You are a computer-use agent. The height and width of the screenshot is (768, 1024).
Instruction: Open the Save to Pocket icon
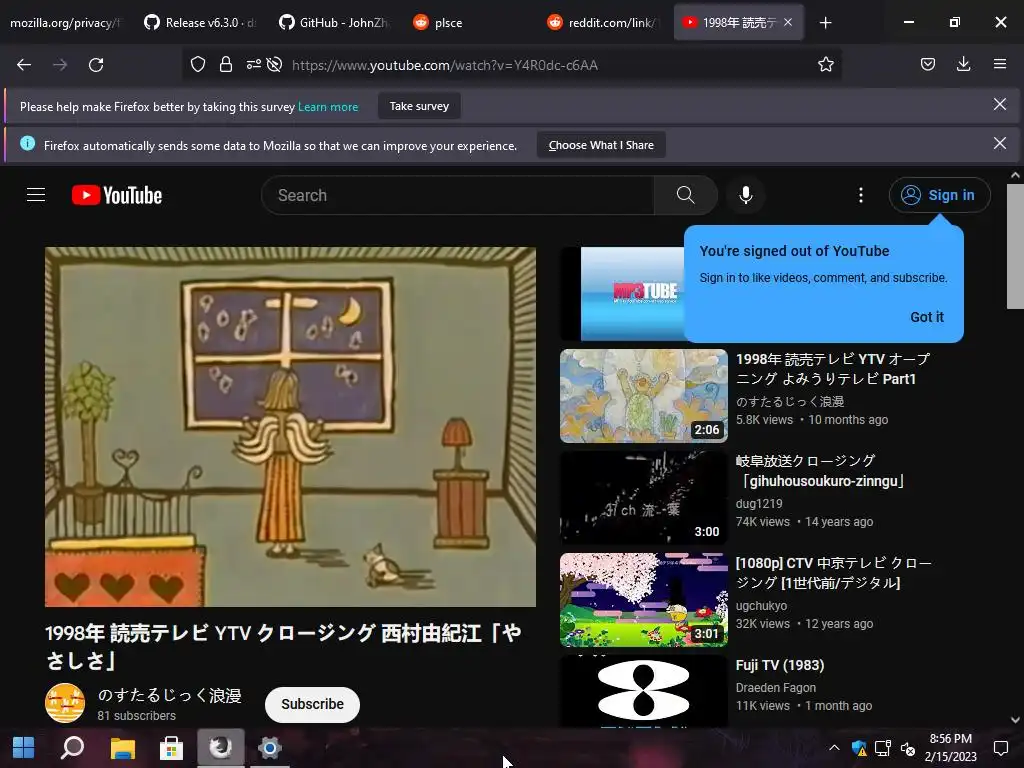coord(927,64)
